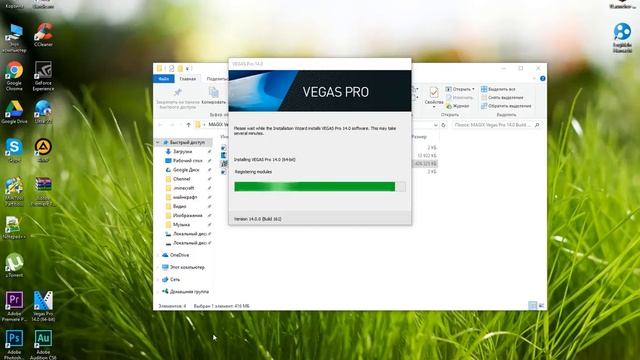The image size is (640, 360).
Task: Open Properties in the Explorer ribbon
Action: pos(434,96)
